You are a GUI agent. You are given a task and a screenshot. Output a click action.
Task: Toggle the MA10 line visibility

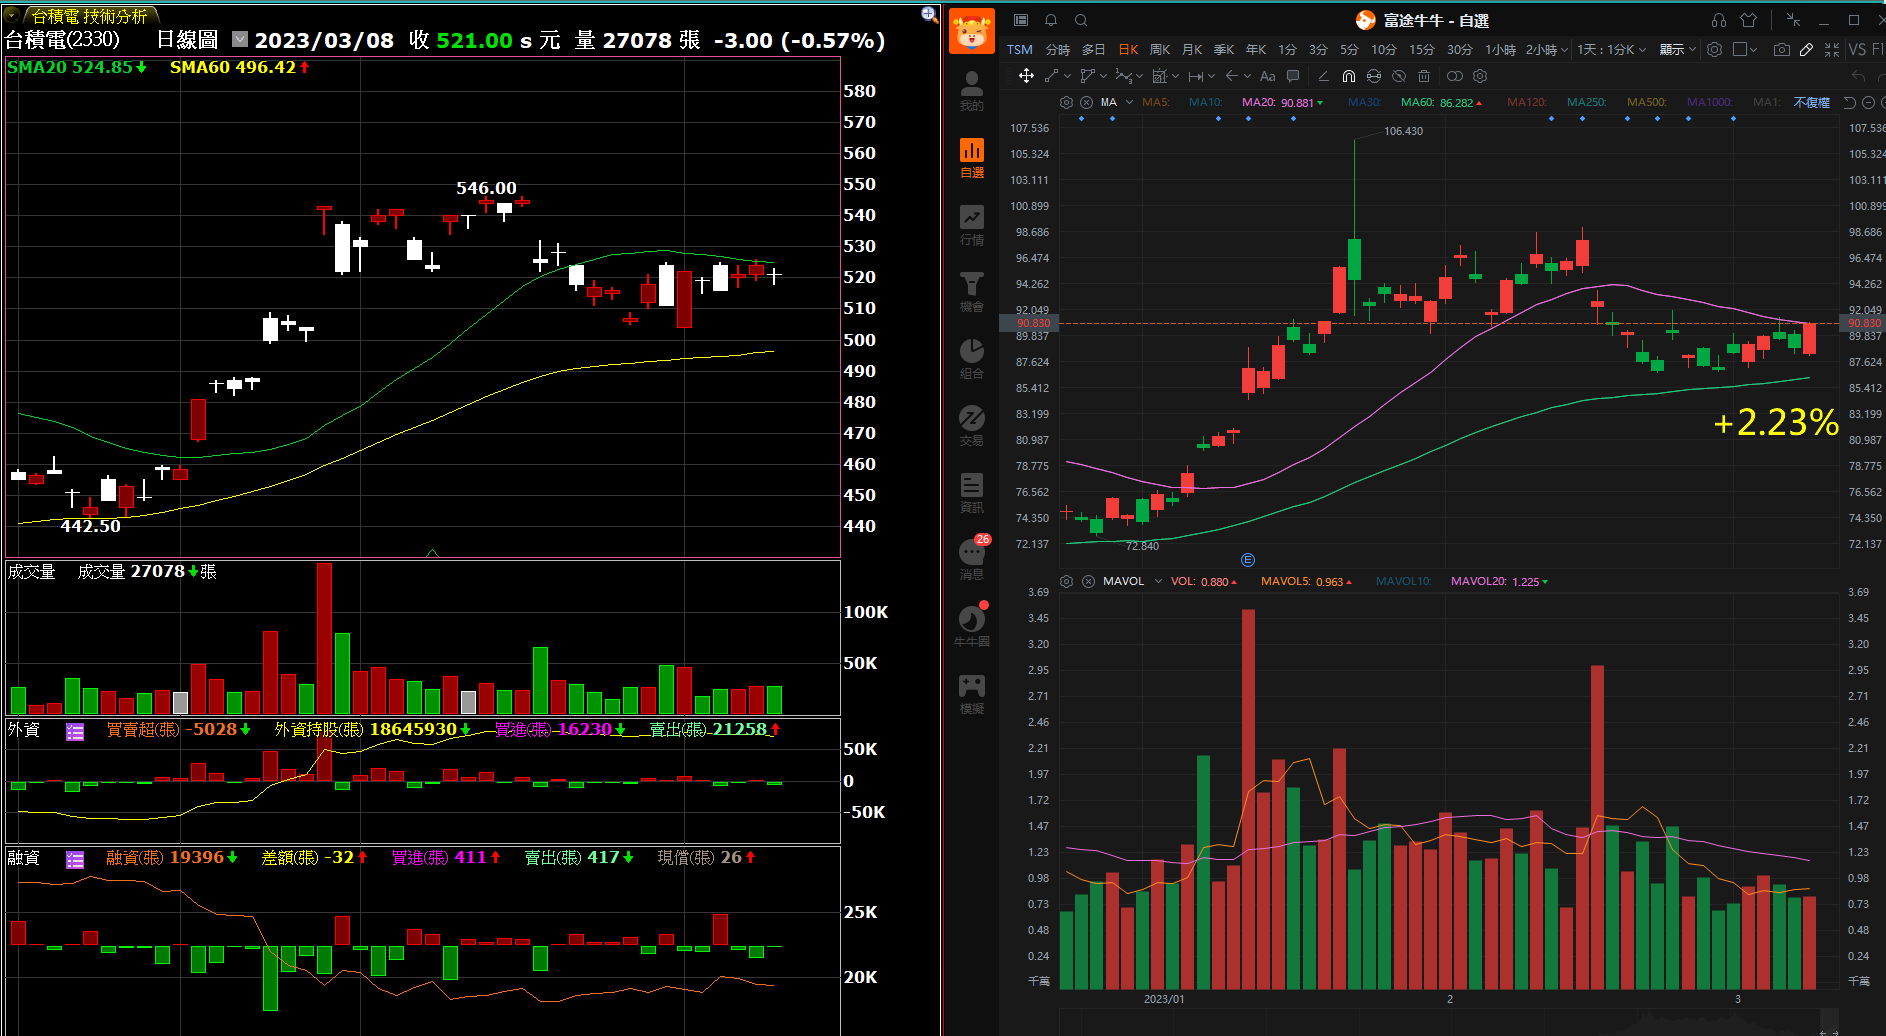pyautogui.click(x=1205, y=102)
